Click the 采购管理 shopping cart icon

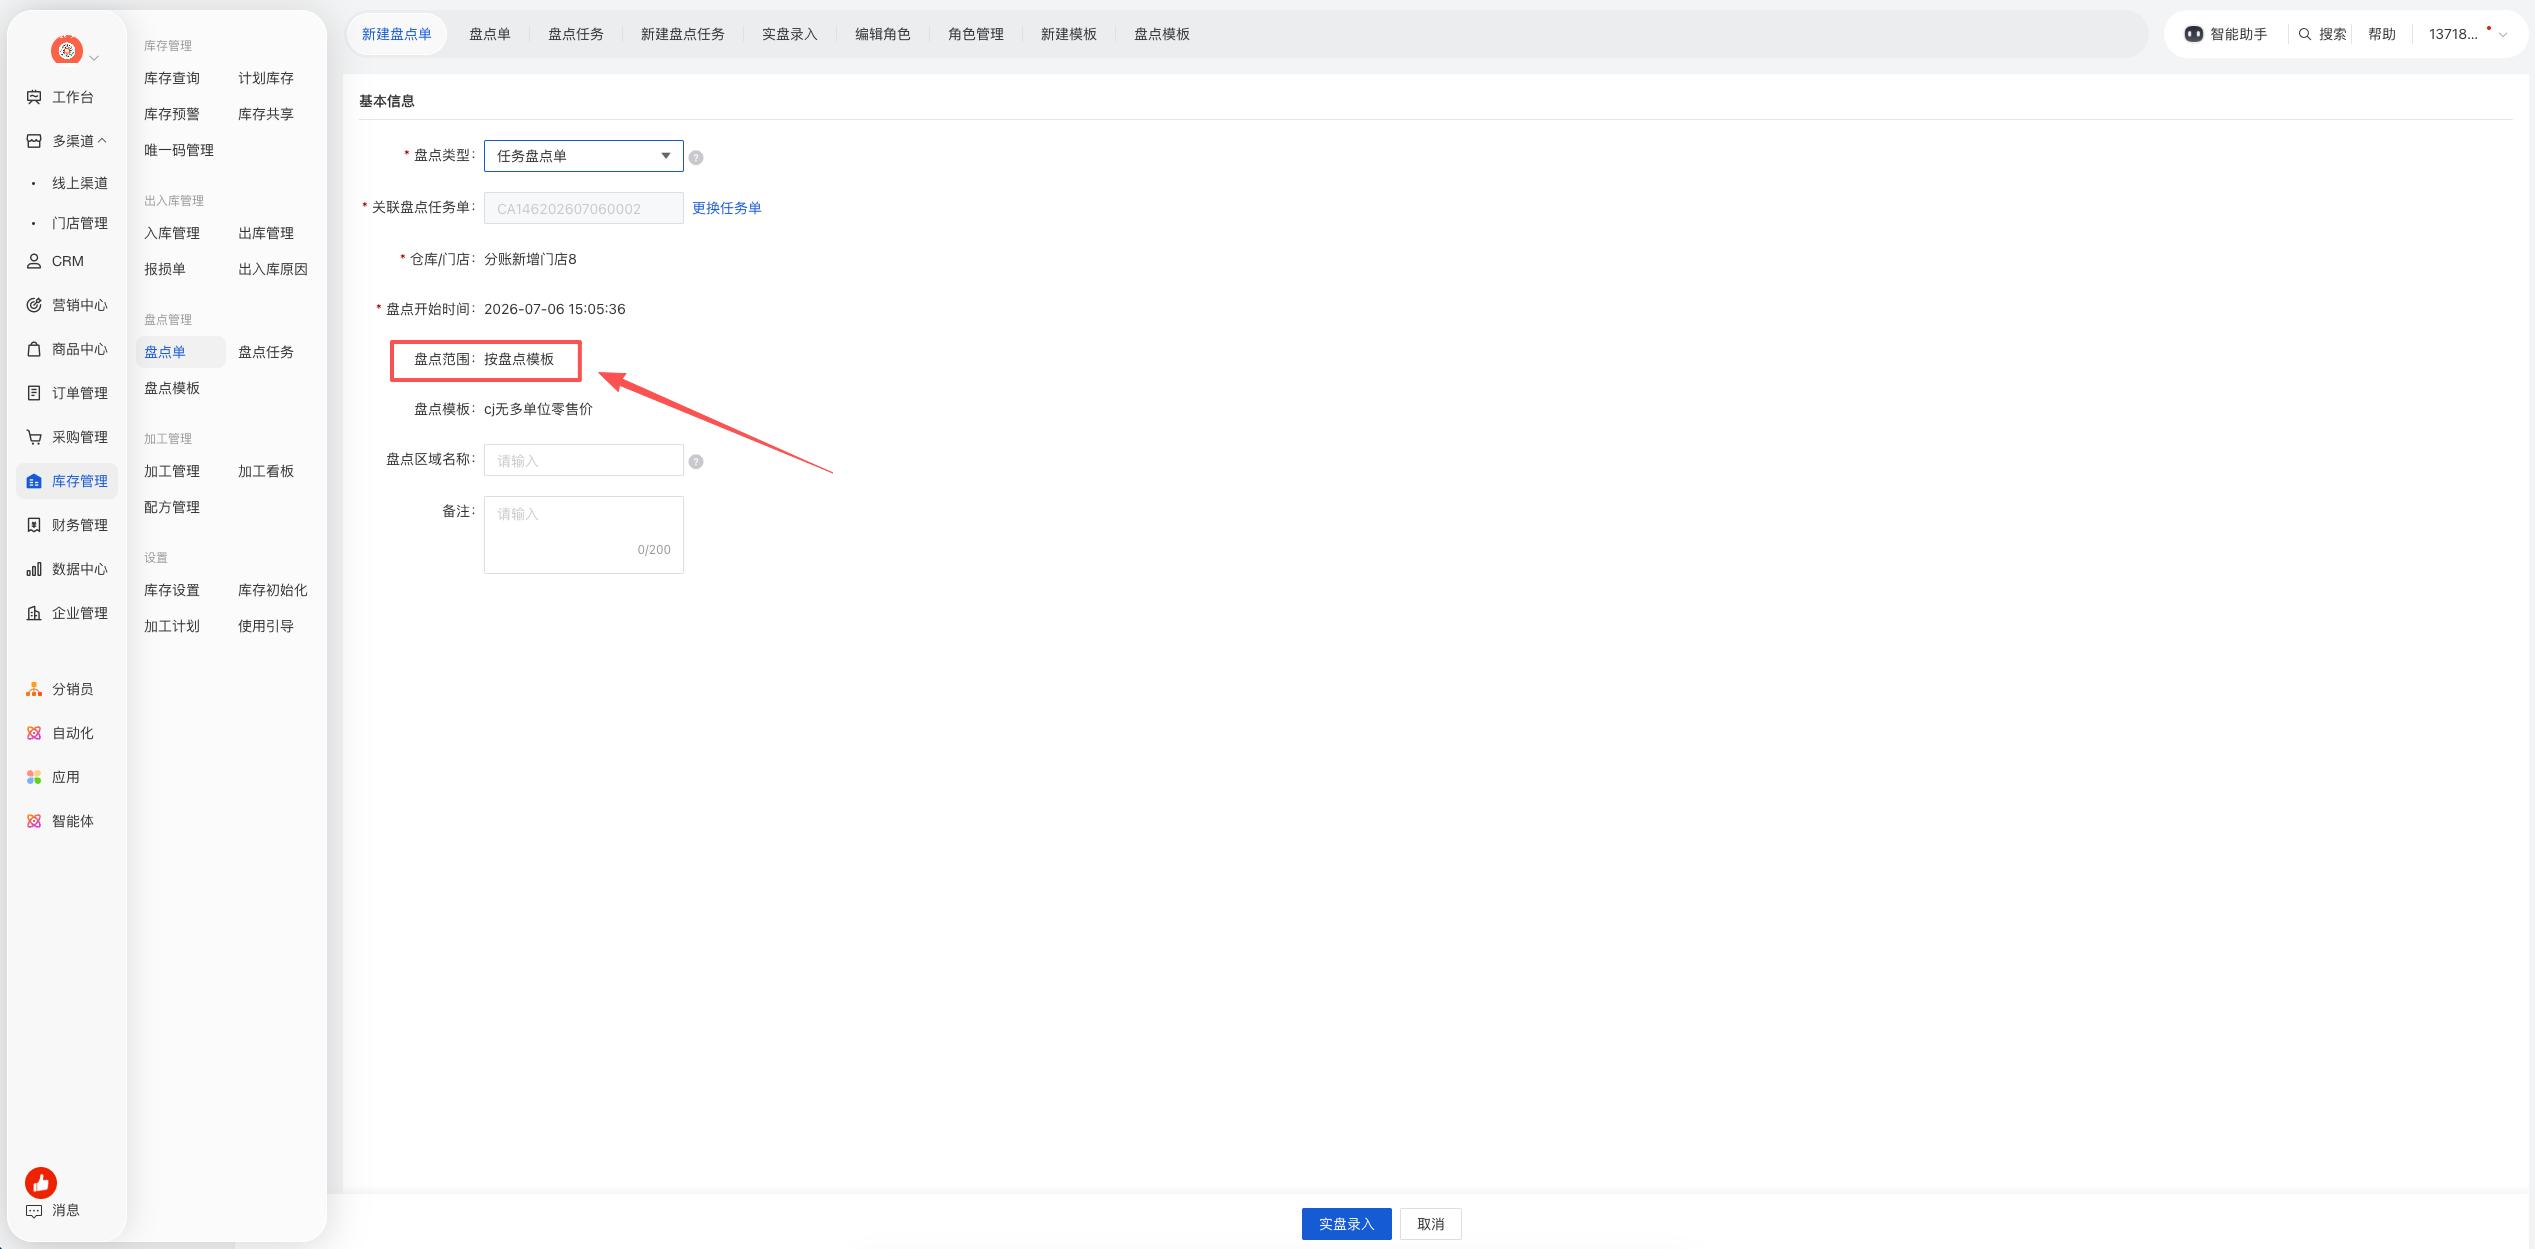(x=34, y=437)
